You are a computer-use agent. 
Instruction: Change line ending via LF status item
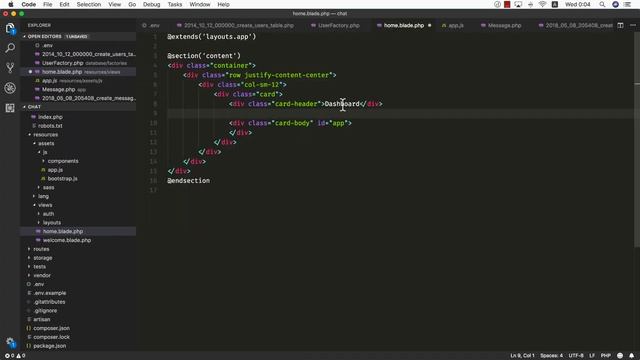(x=592, y=356)
